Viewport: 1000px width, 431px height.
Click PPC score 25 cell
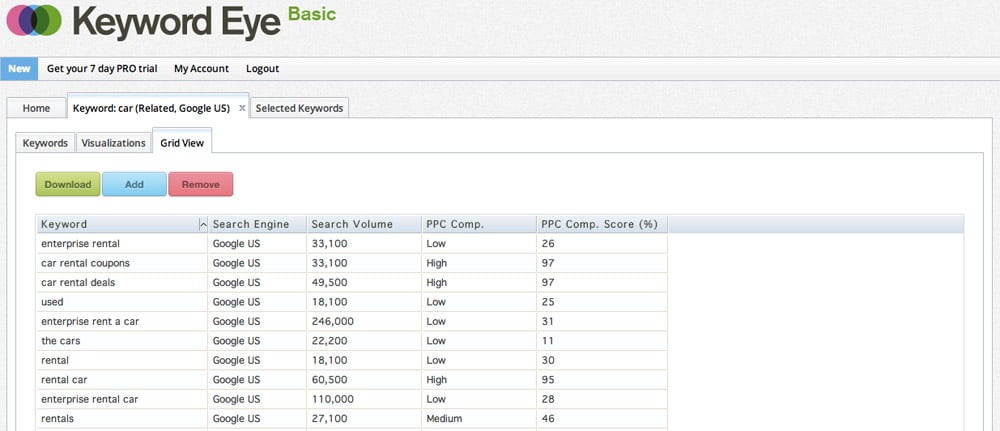(602, 302)
